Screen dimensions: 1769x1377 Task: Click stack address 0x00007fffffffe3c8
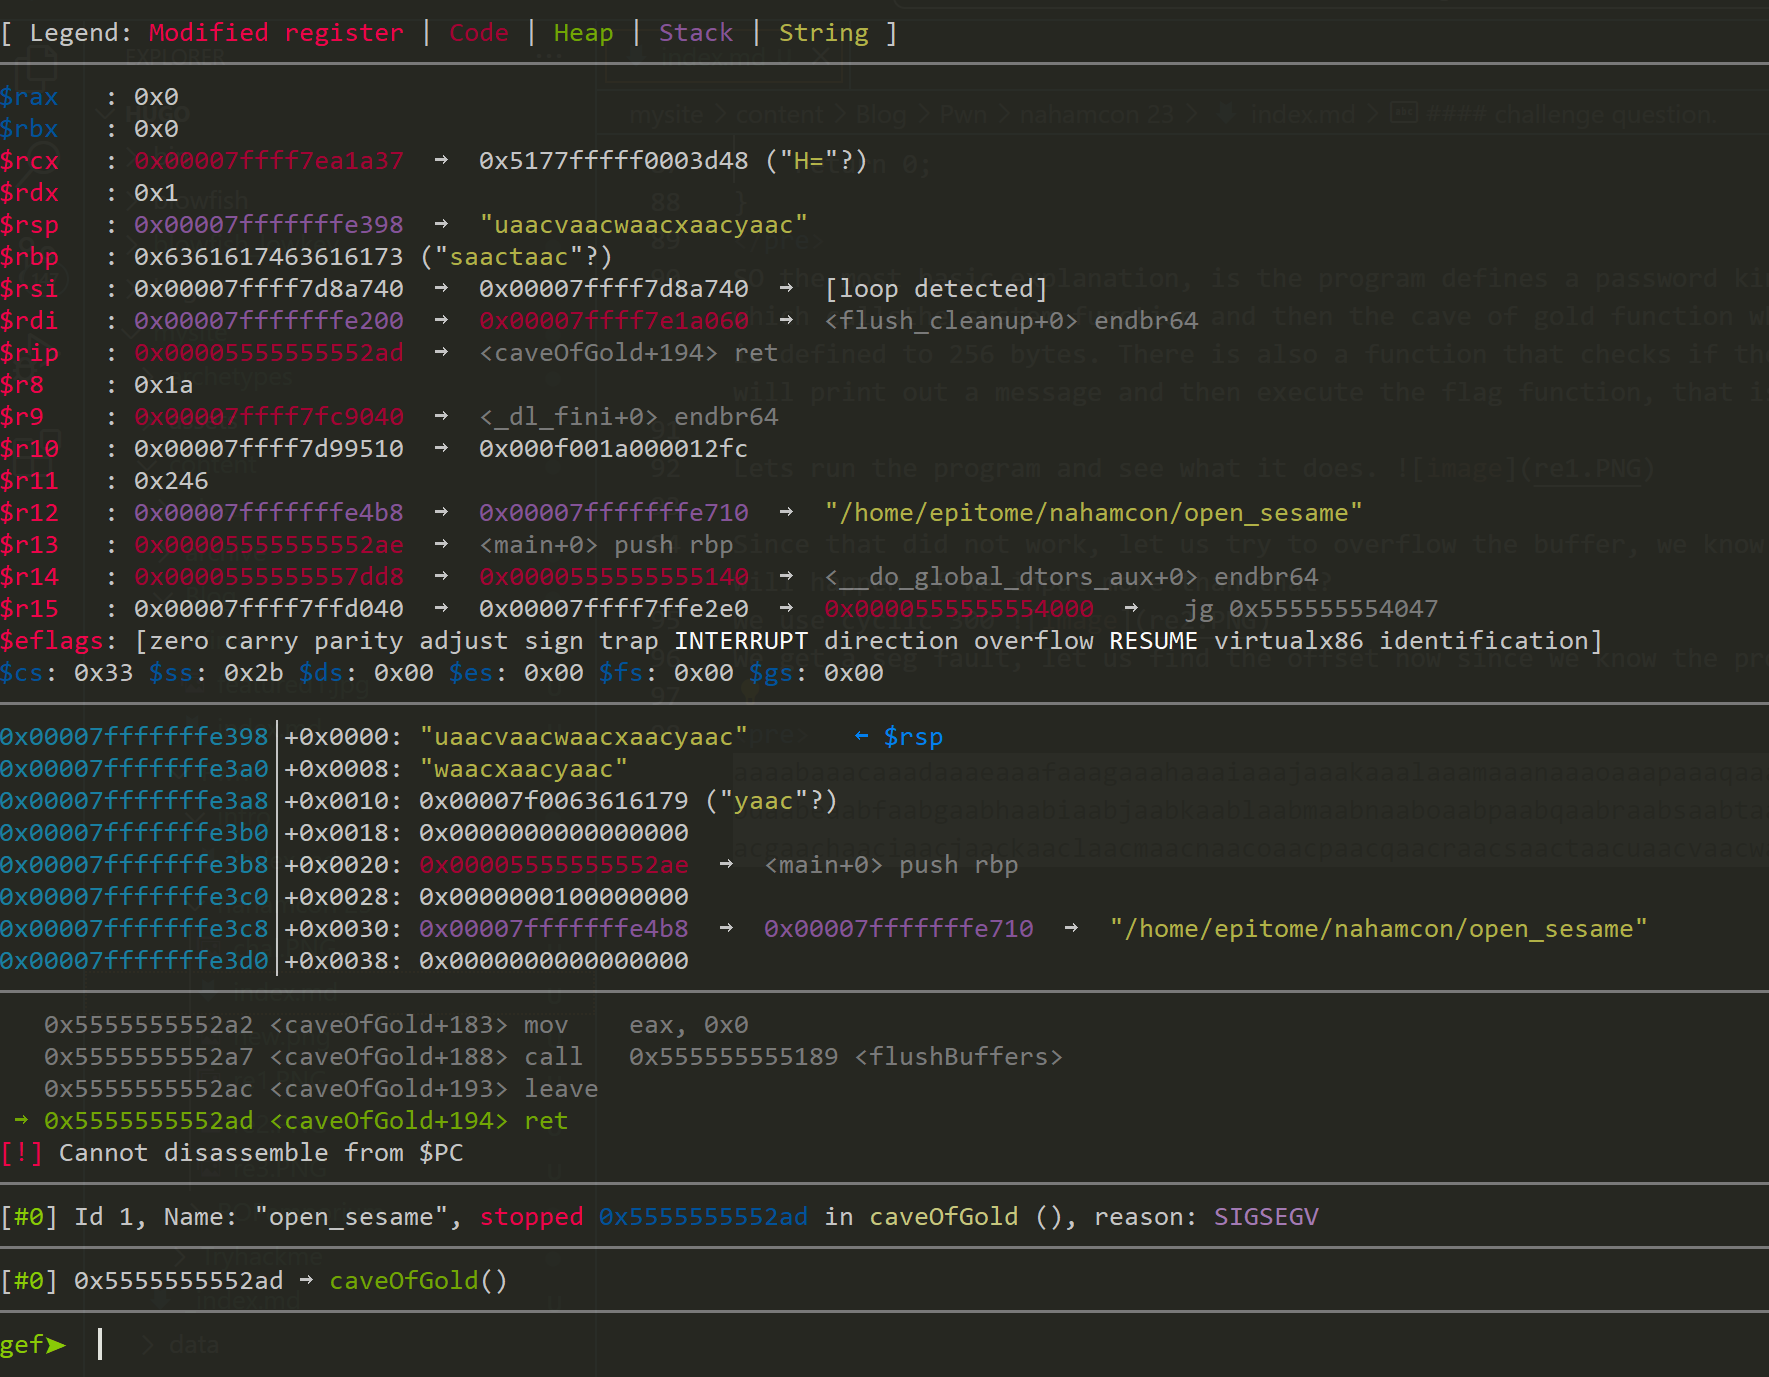pos(134,929)
